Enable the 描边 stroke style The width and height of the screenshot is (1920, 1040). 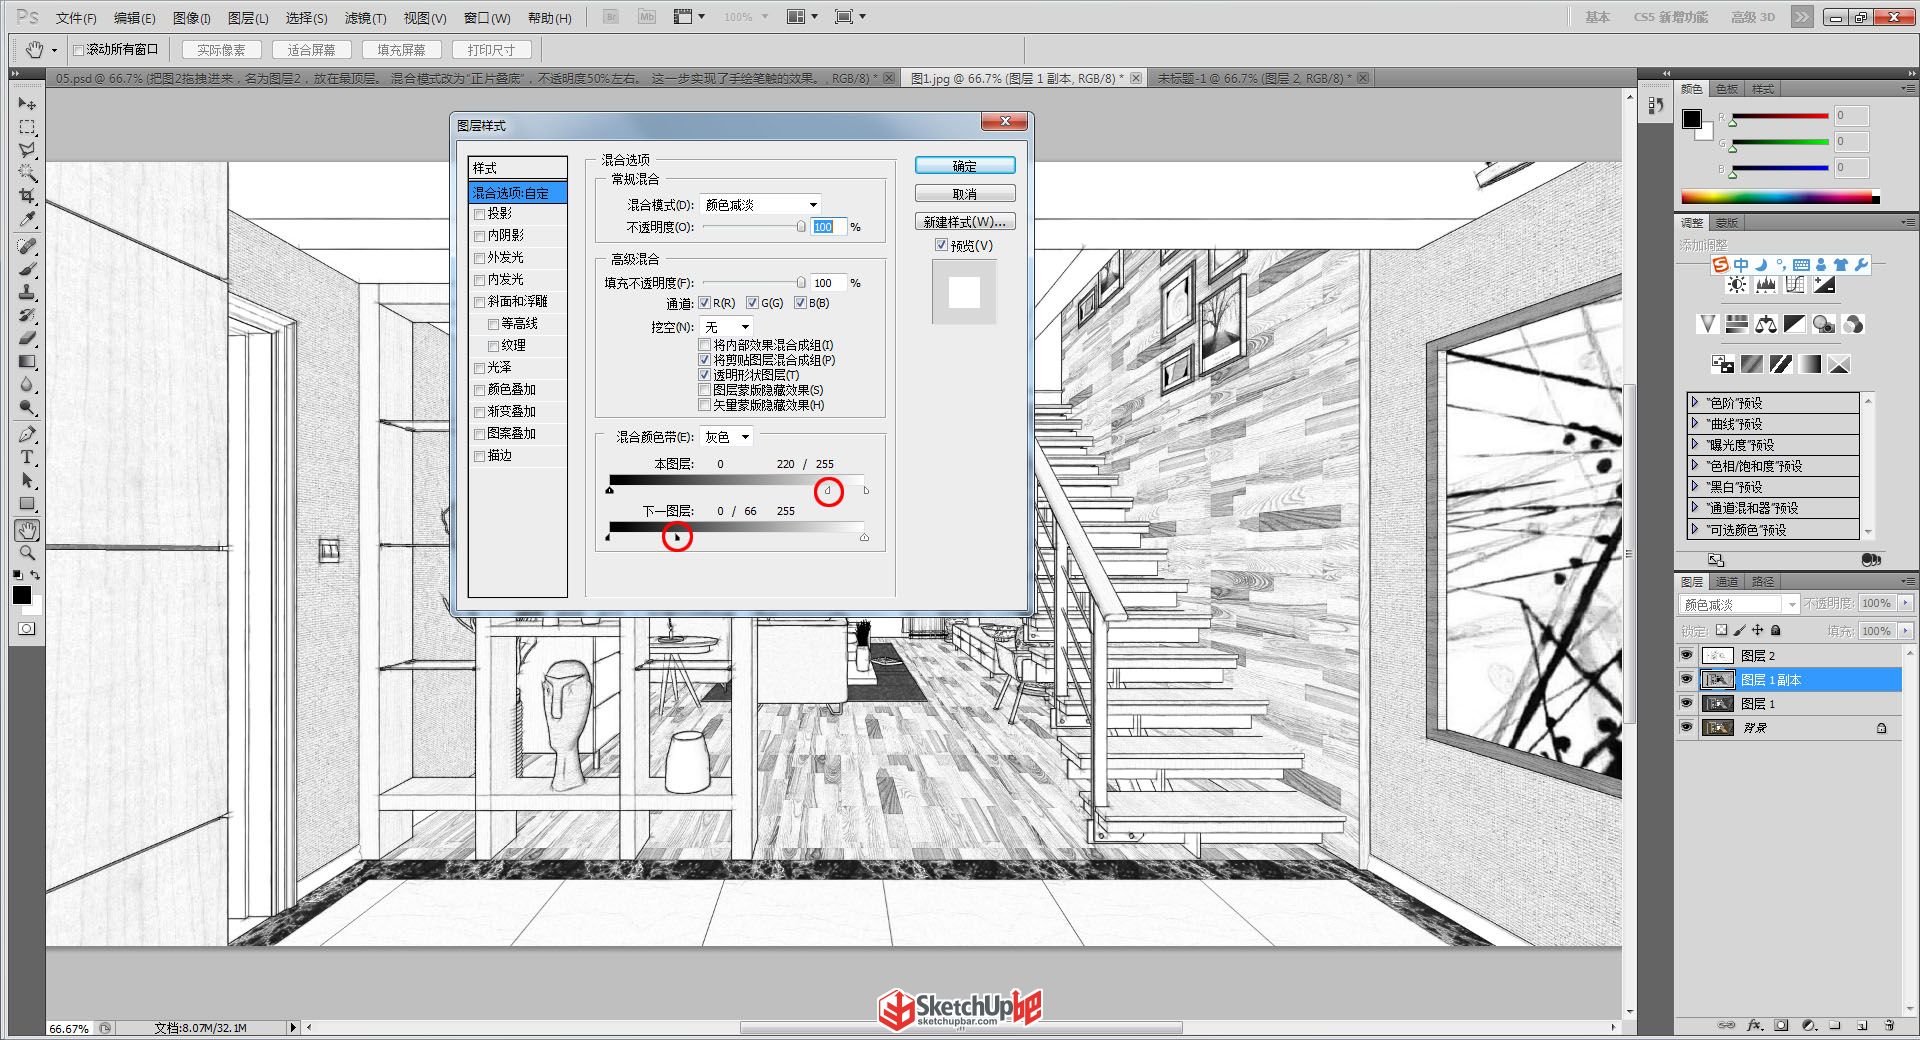click(480, 456)
